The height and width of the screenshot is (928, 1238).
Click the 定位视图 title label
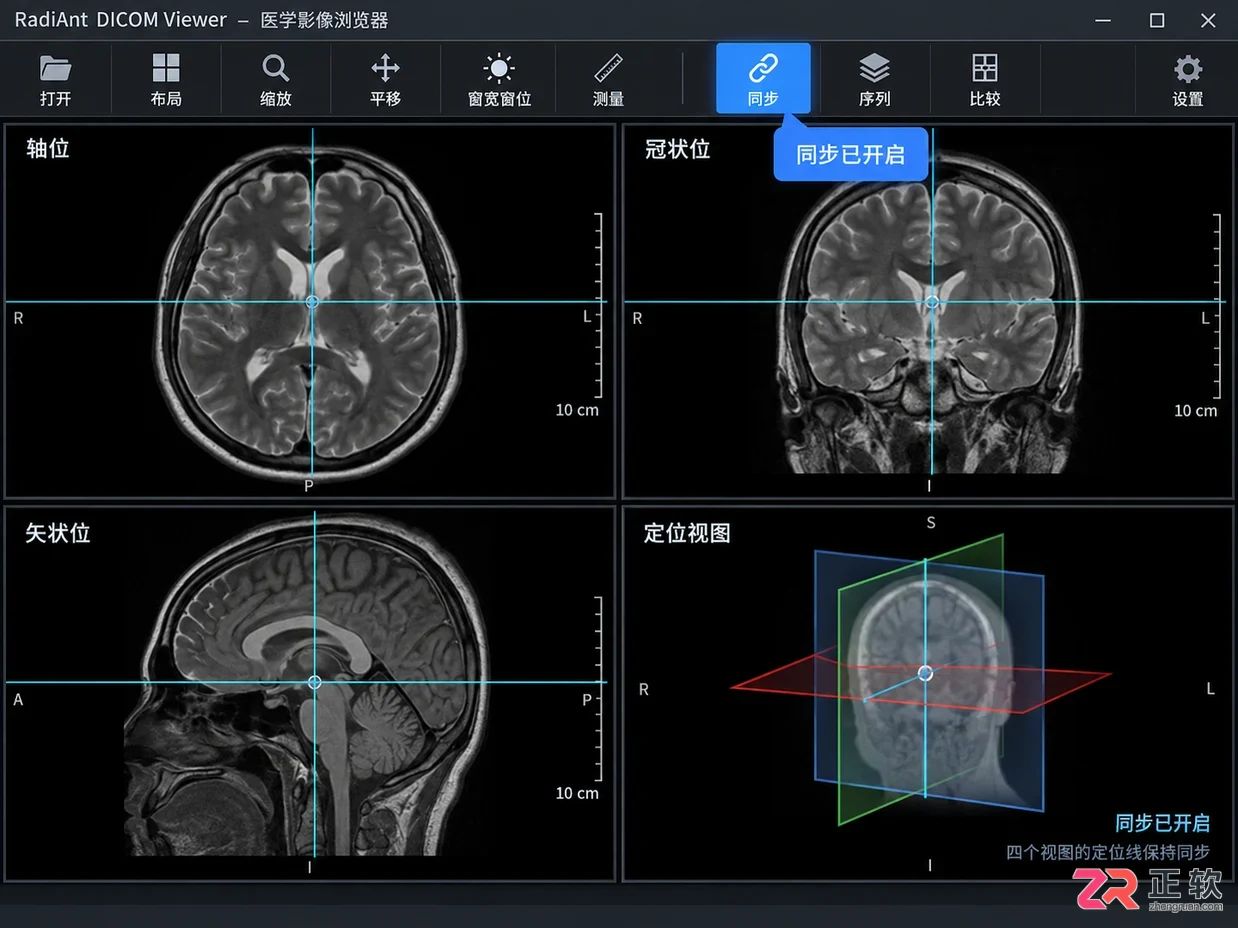click(687, 533)
